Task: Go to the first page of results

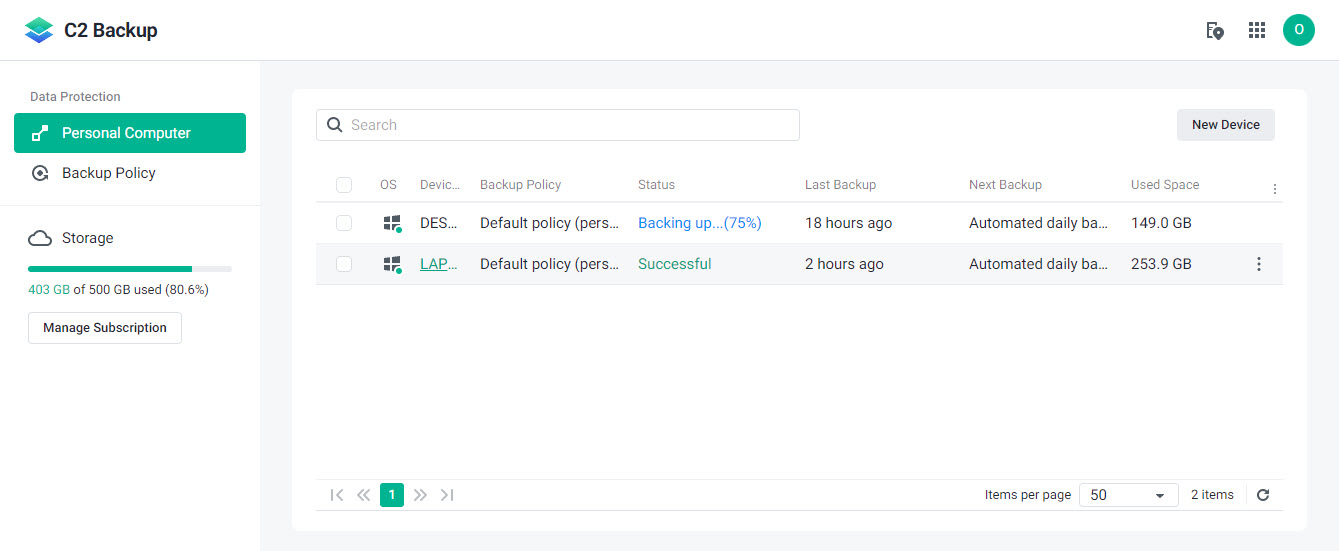Action: click(x=337, y=495)
